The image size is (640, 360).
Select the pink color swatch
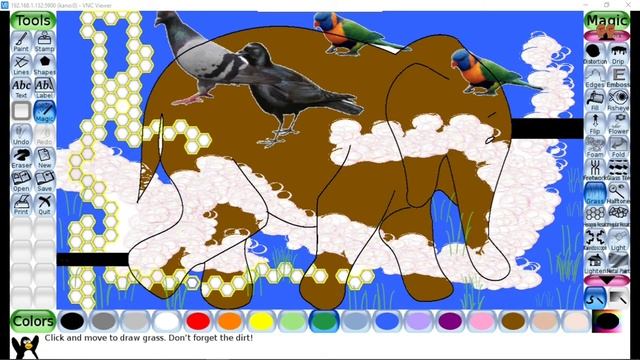pos(481,321)
